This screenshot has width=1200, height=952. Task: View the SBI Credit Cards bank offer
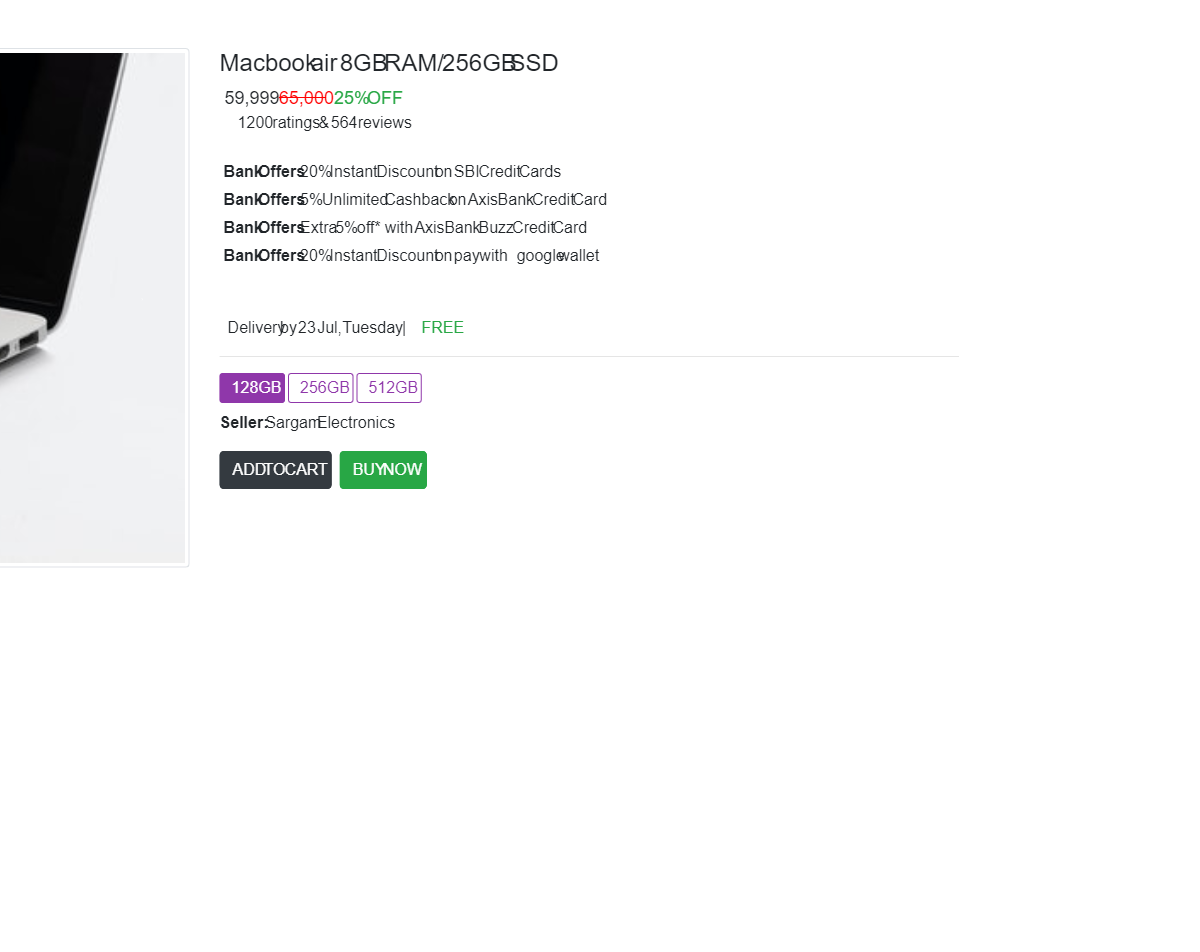point(393,172)
